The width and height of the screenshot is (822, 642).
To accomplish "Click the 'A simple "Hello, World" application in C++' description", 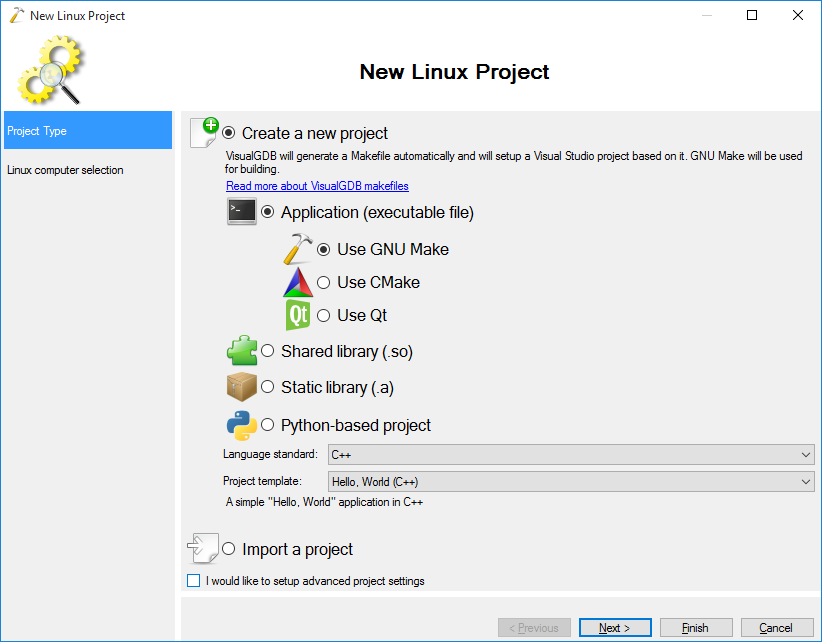I will [324, 502].
